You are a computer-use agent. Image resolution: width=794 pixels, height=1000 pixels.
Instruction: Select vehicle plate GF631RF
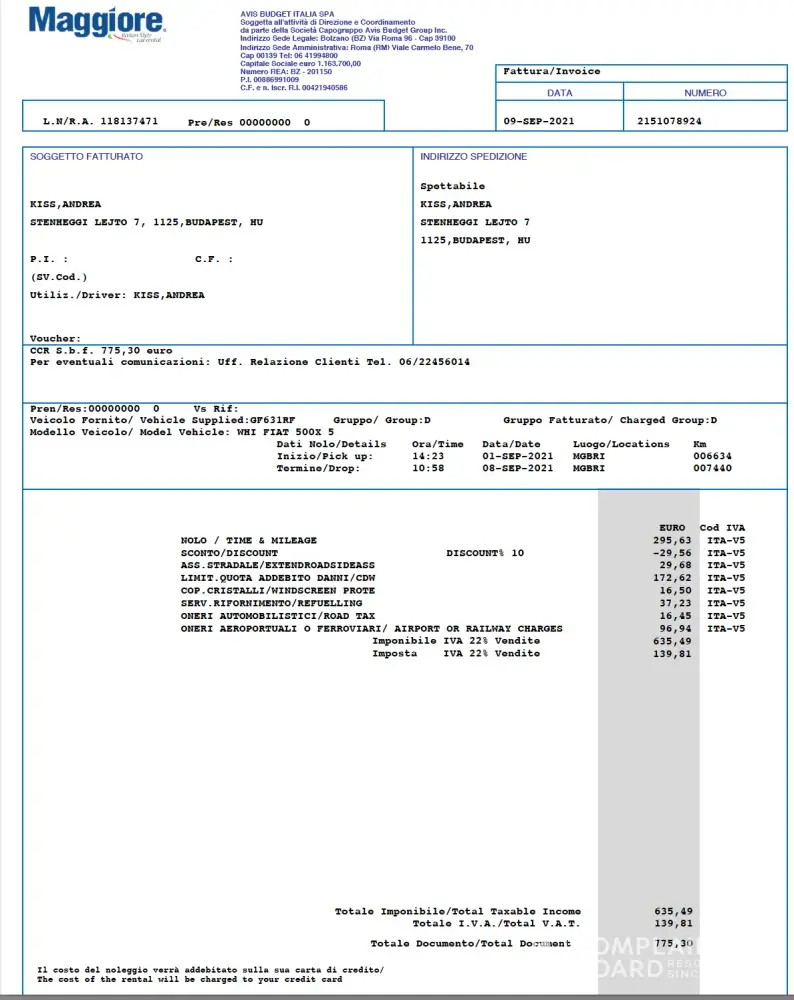click(x=272, y=421)
